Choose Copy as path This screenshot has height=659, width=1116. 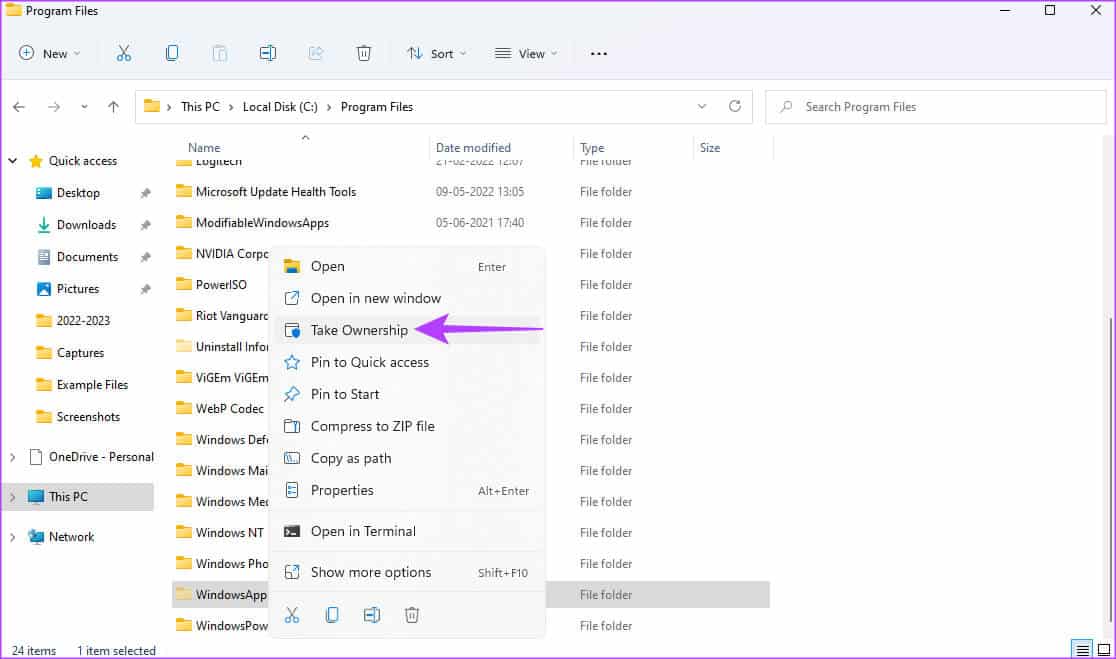tap(408, 458)
